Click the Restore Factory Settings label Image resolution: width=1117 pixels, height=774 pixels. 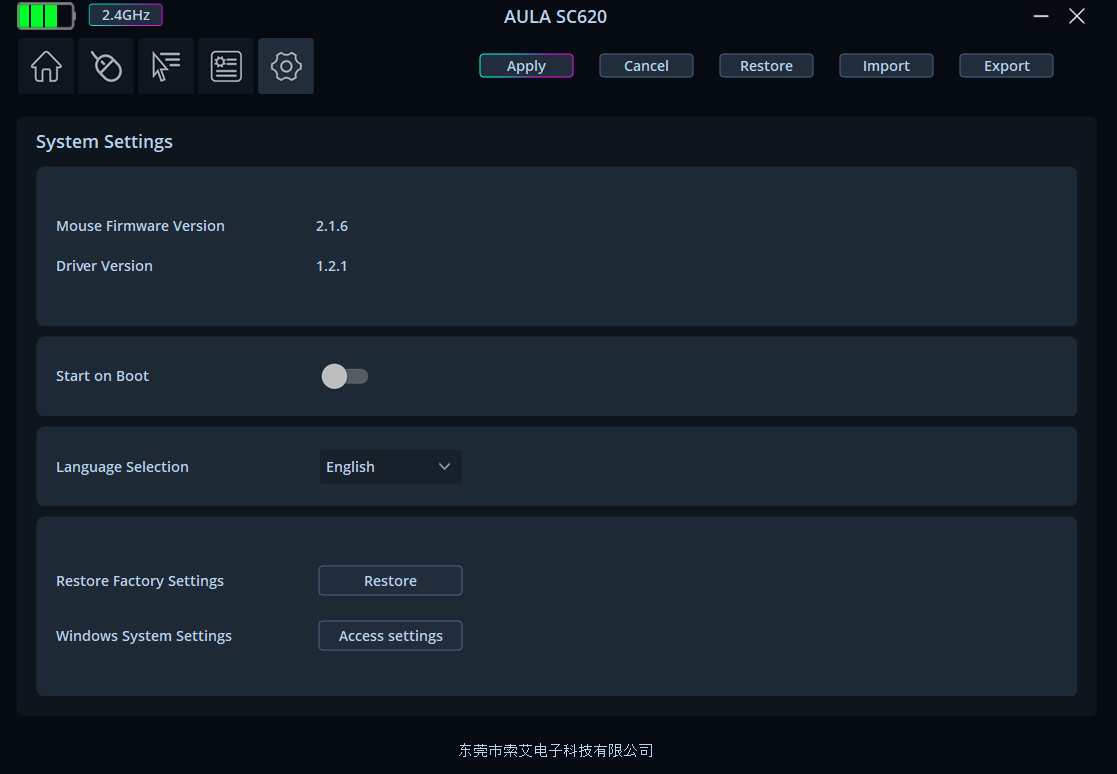pyautogui.click(x=140, y=581)
